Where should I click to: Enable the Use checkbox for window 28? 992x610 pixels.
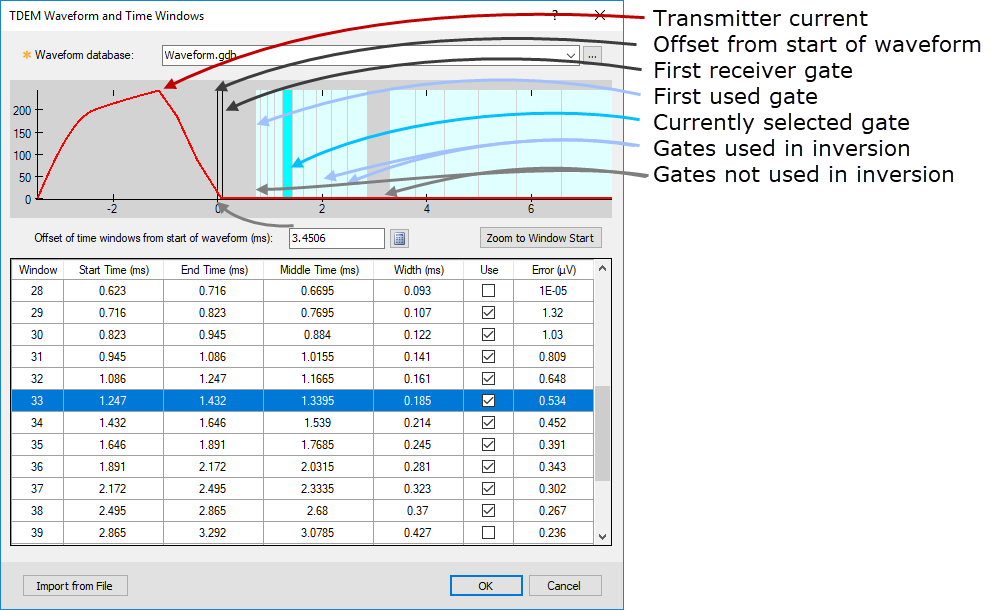(488, 290)
